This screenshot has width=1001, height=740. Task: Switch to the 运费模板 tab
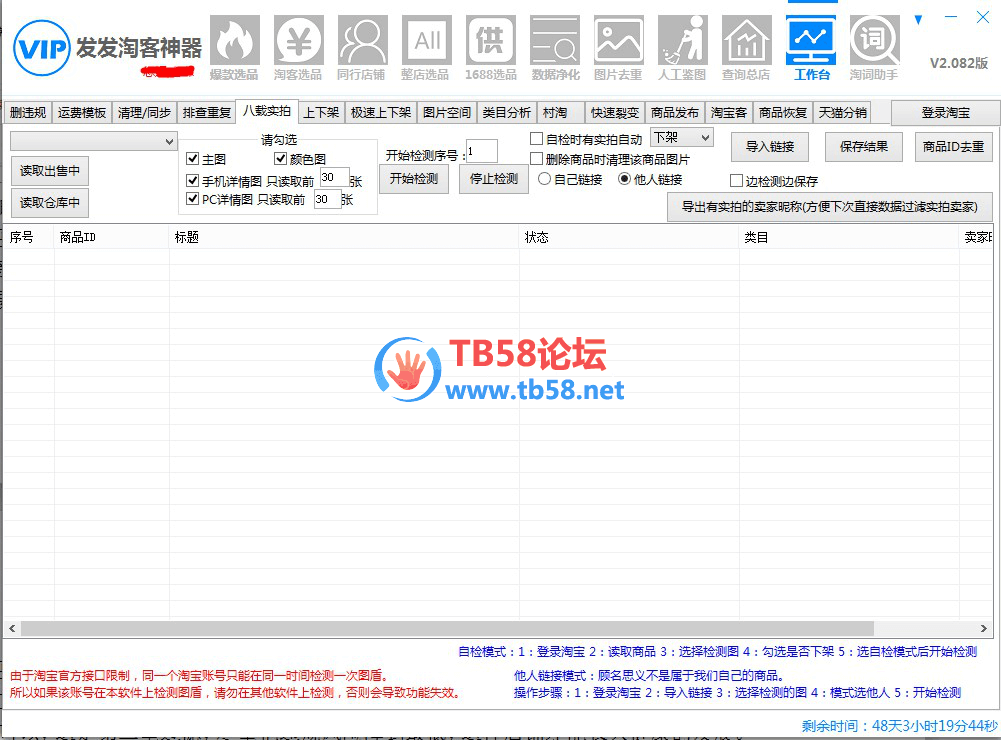[82, 113]
